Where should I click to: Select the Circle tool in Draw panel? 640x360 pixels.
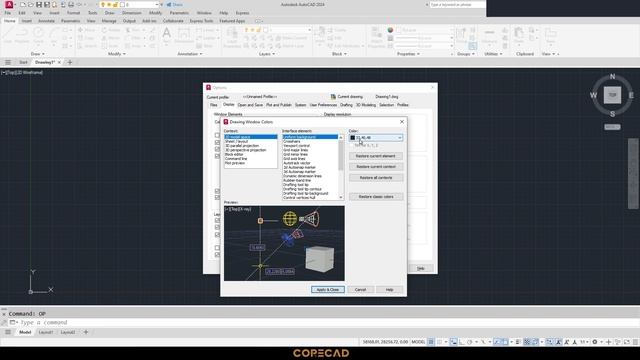coord(38,35)
